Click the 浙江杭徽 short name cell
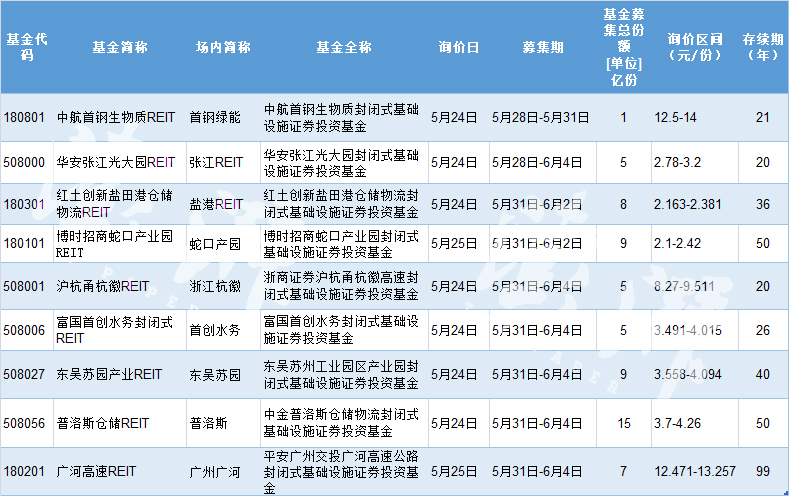The height and width of the screenshot is (496, 789). (215, 286)
